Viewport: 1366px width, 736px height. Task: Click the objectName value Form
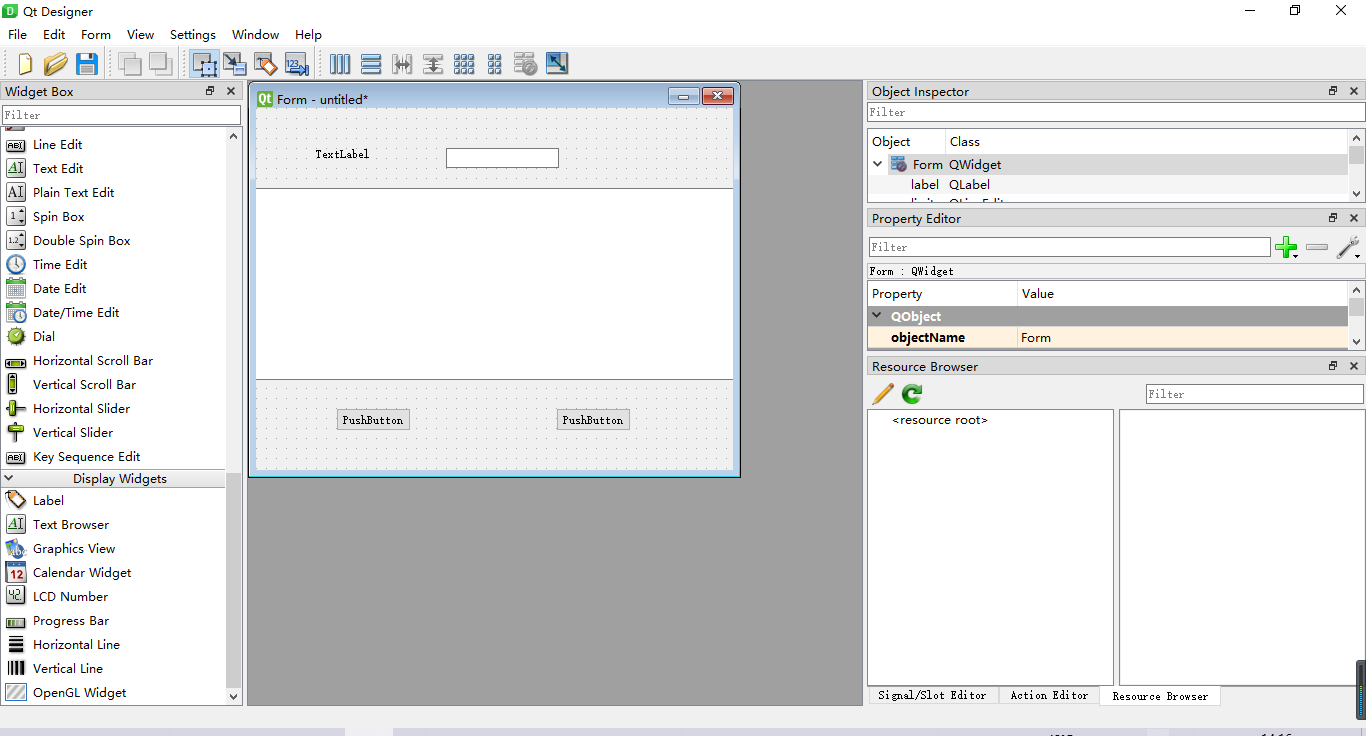[1036, 337]
